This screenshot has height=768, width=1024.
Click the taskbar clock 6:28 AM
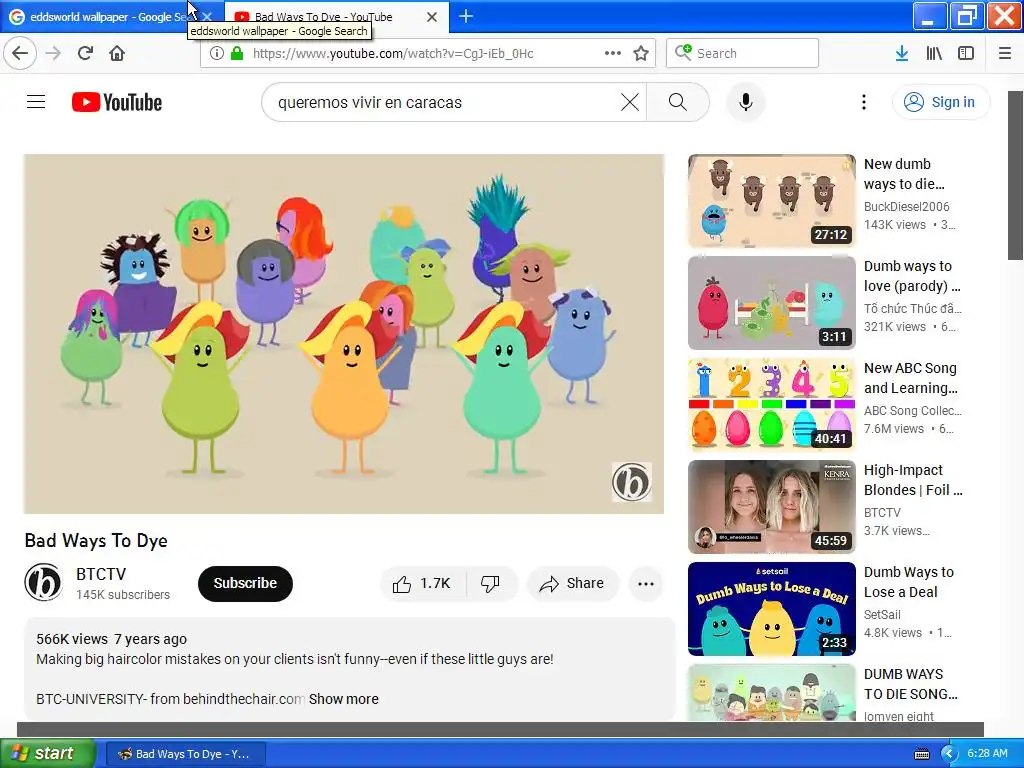(987, 753)
